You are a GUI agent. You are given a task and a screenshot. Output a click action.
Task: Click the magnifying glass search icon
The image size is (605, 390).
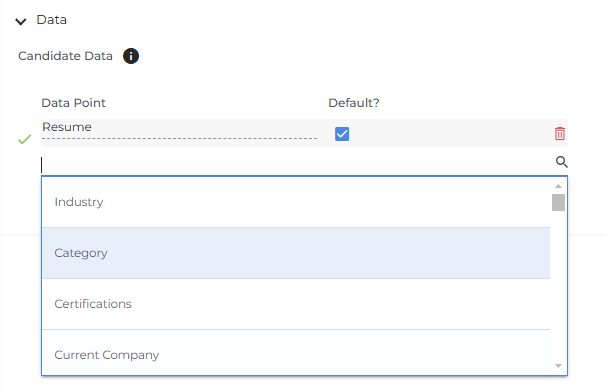pyautogui.click(x=561, y=162)
